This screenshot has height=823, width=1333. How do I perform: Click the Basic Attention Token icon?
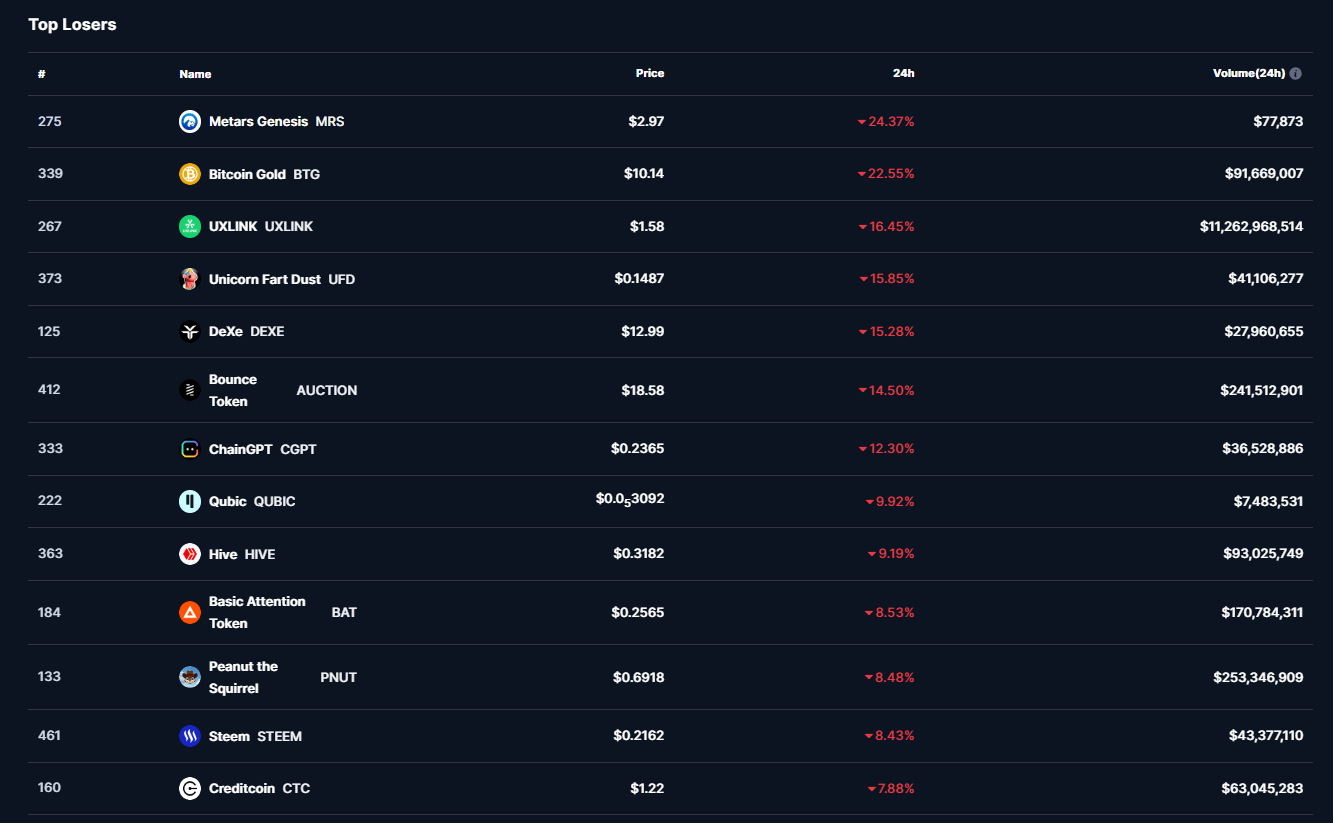coord(190,612)
